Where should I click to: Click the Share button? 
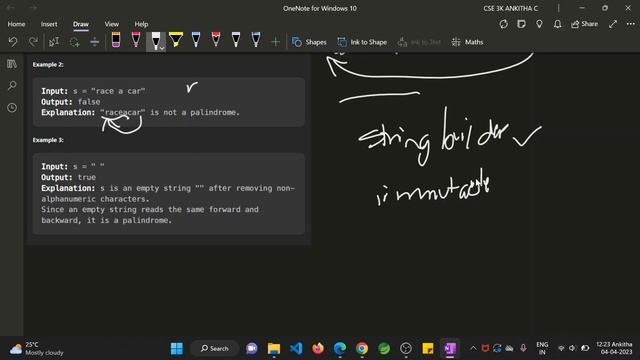pos(584,24)
